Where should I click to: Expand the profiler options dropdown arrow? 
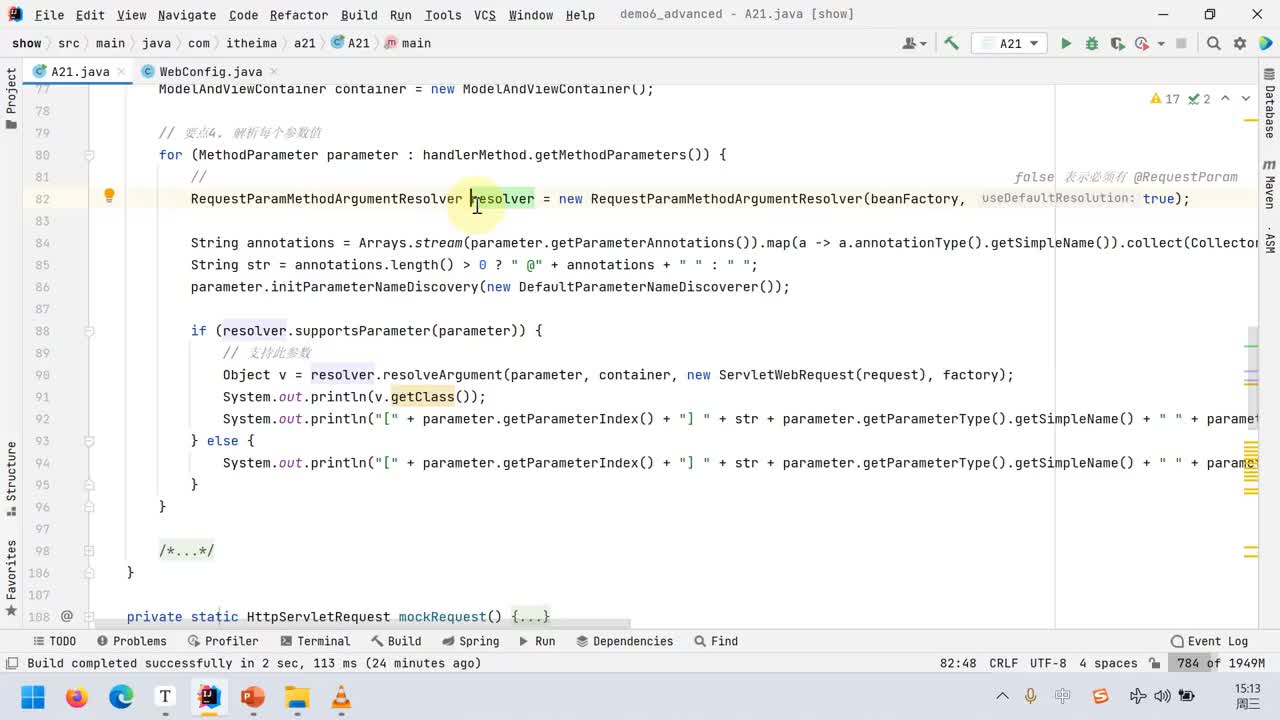pyautogui.click(x=1161, y=43)
